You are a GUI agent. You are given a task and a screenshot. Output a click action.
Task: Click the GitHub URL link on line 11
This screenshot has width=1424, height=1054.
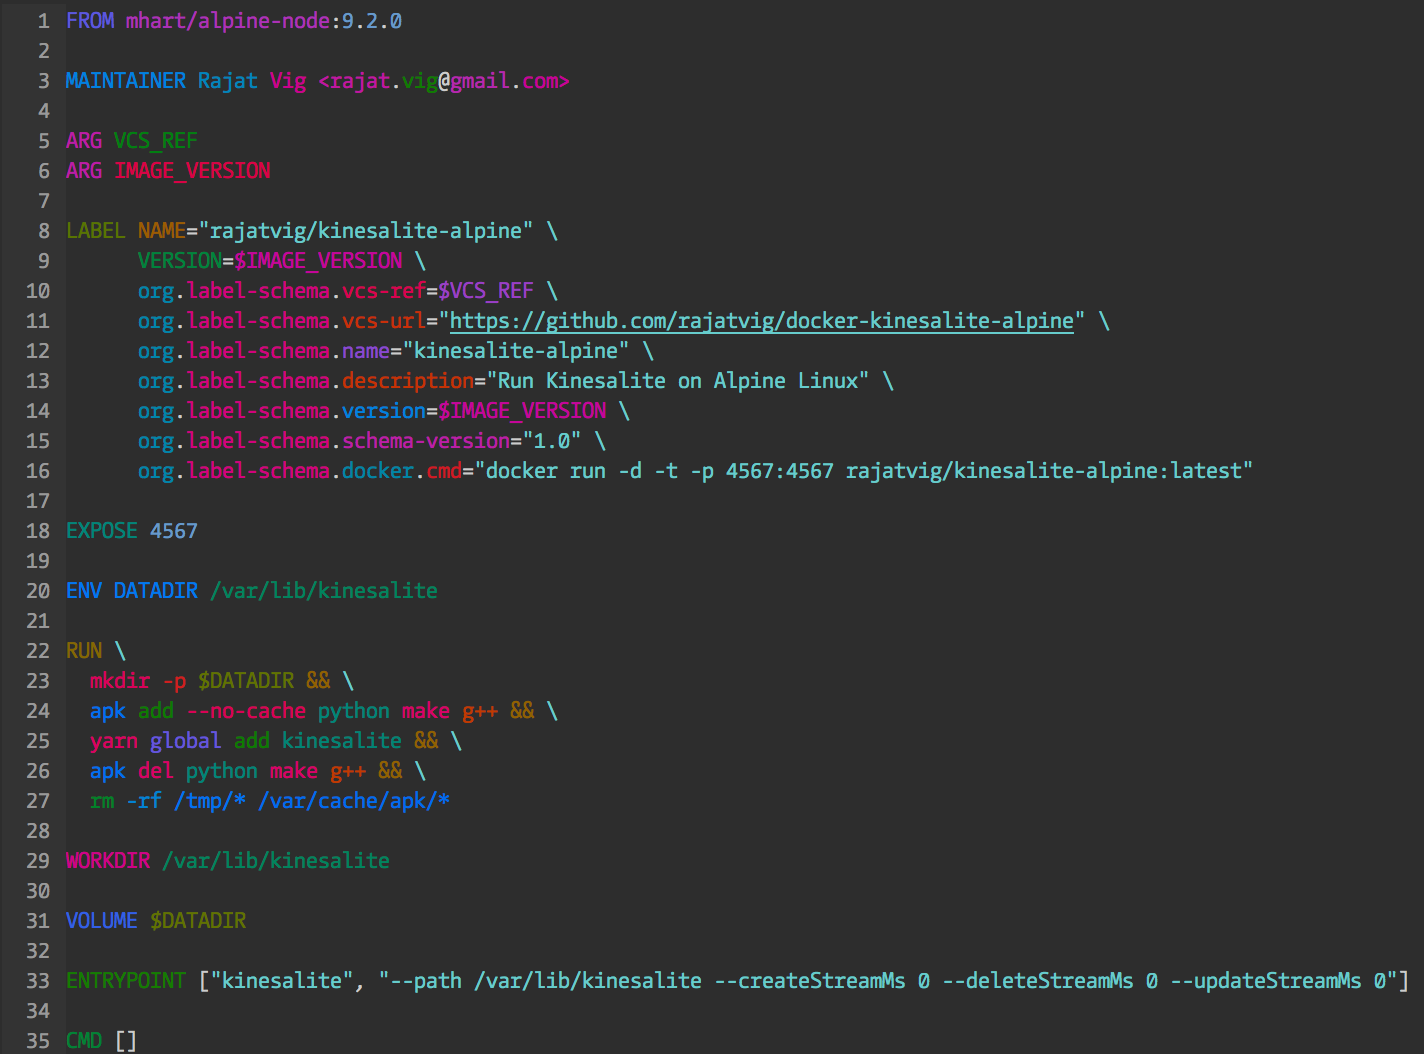[762, 321]
